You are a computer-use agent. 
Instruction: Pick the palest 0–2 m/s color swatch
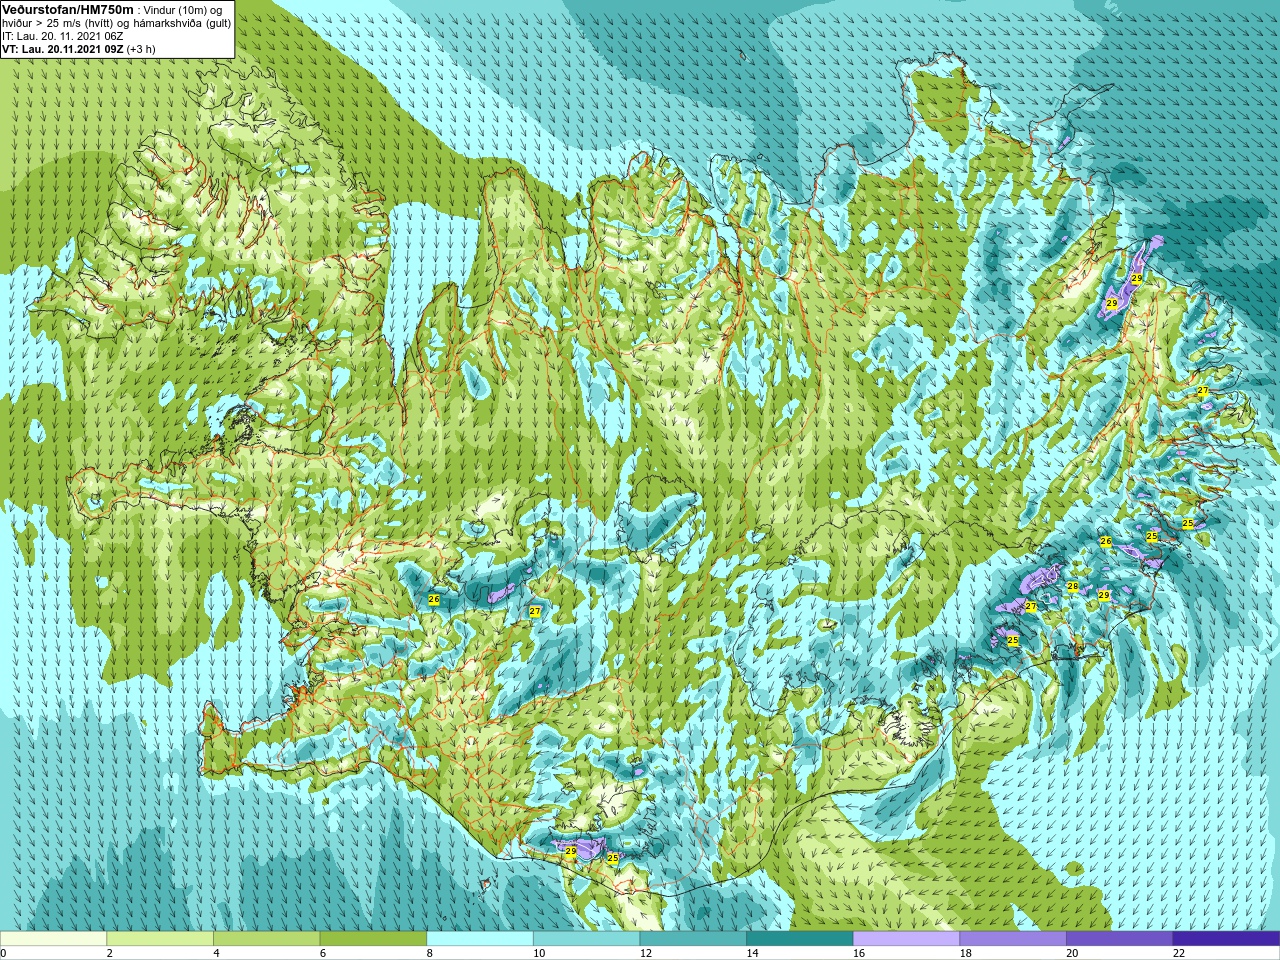pyautogui.click(x=53, y=939)
